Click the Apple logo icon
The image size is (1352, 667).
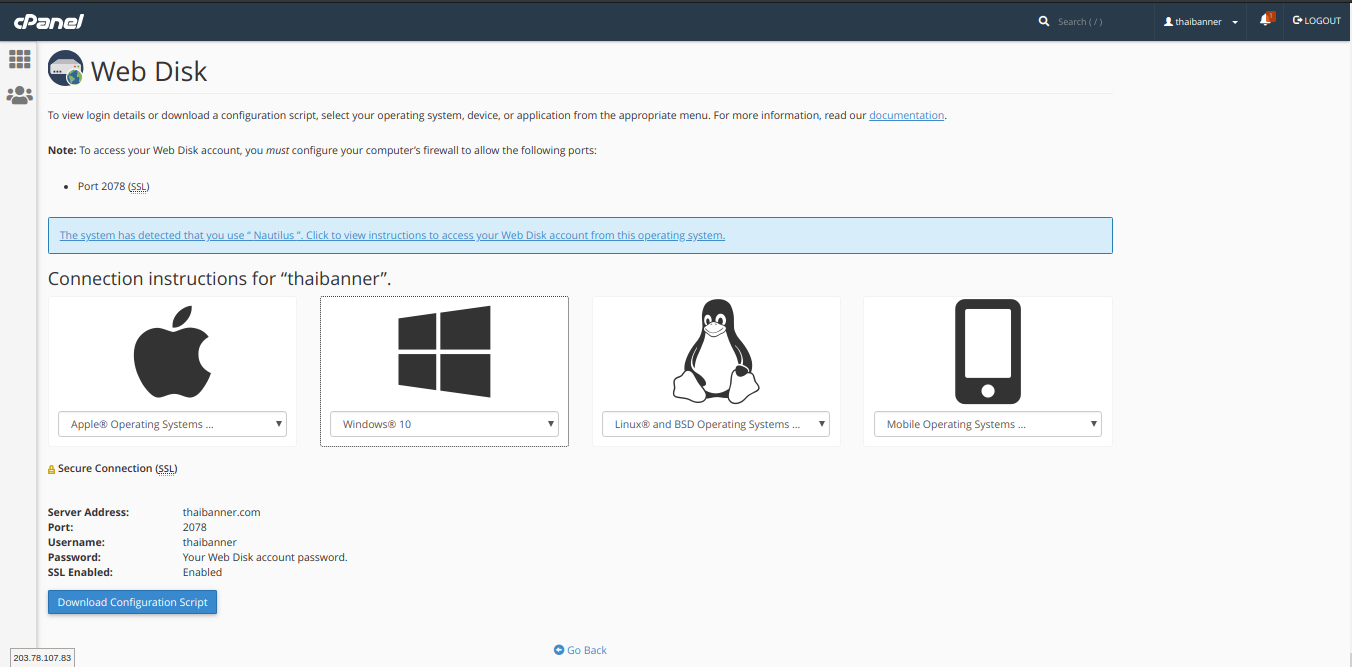172,352
